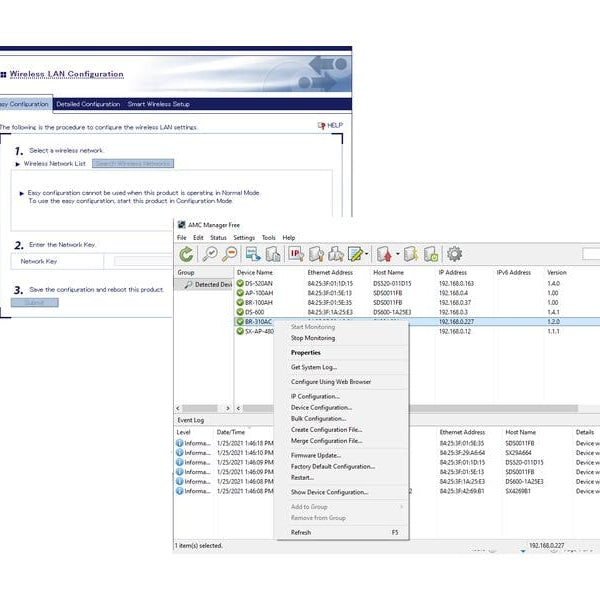Select the DS-520AN device row

[x=417, y=284]
